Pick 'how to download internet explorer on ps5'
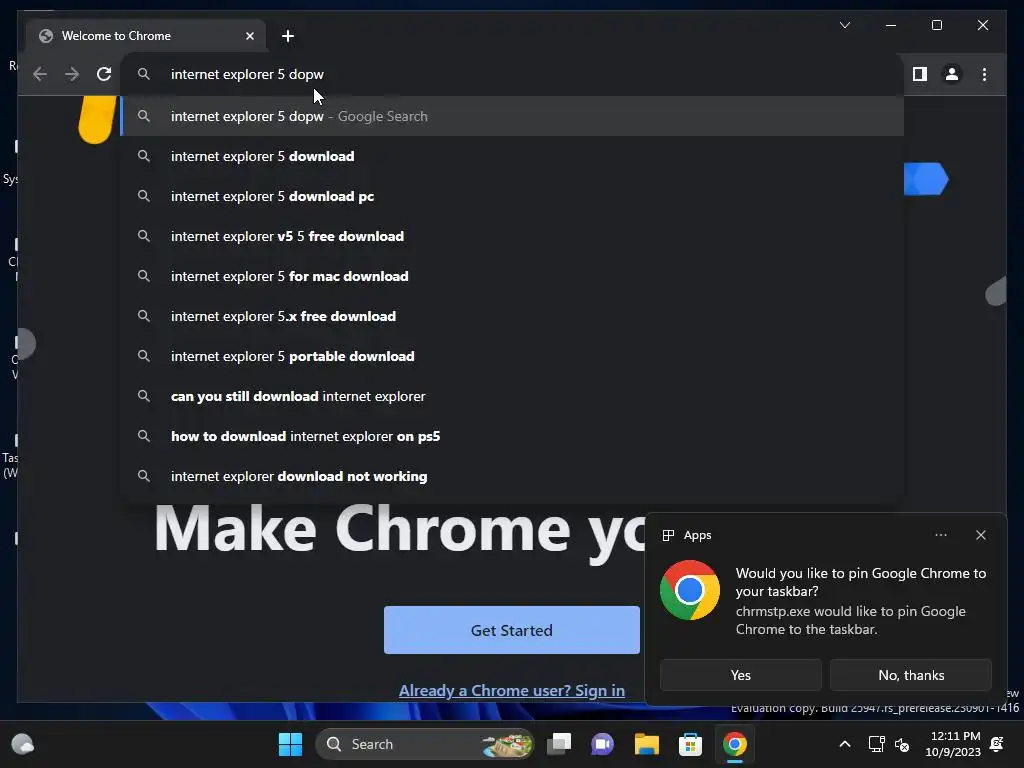The height and width of the screenshot is (768, 1024). tap(512, 436)
